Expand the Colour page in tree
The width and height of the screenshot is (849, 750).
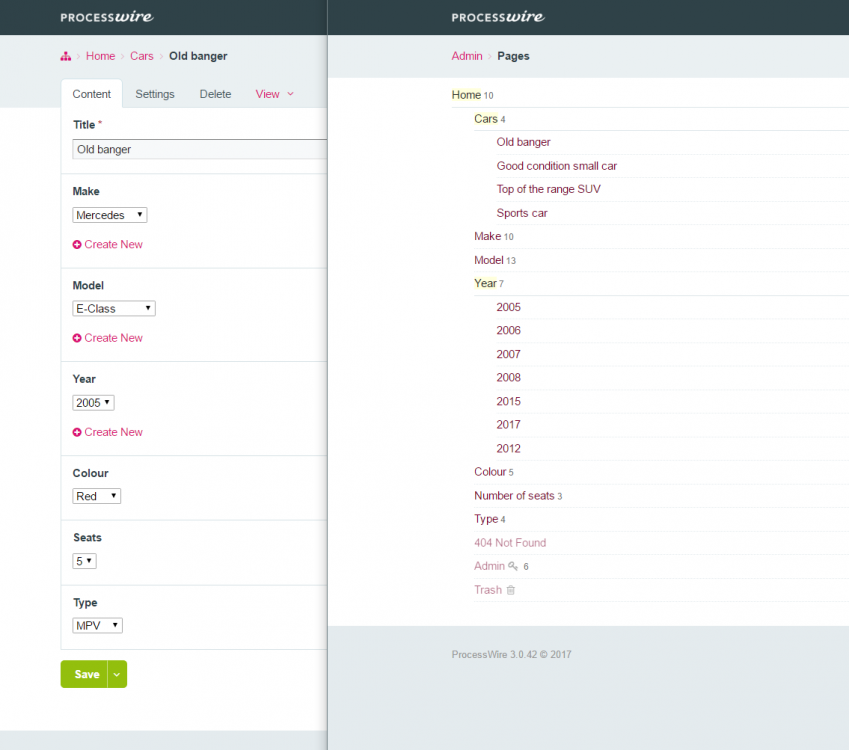tap(490, 472)
